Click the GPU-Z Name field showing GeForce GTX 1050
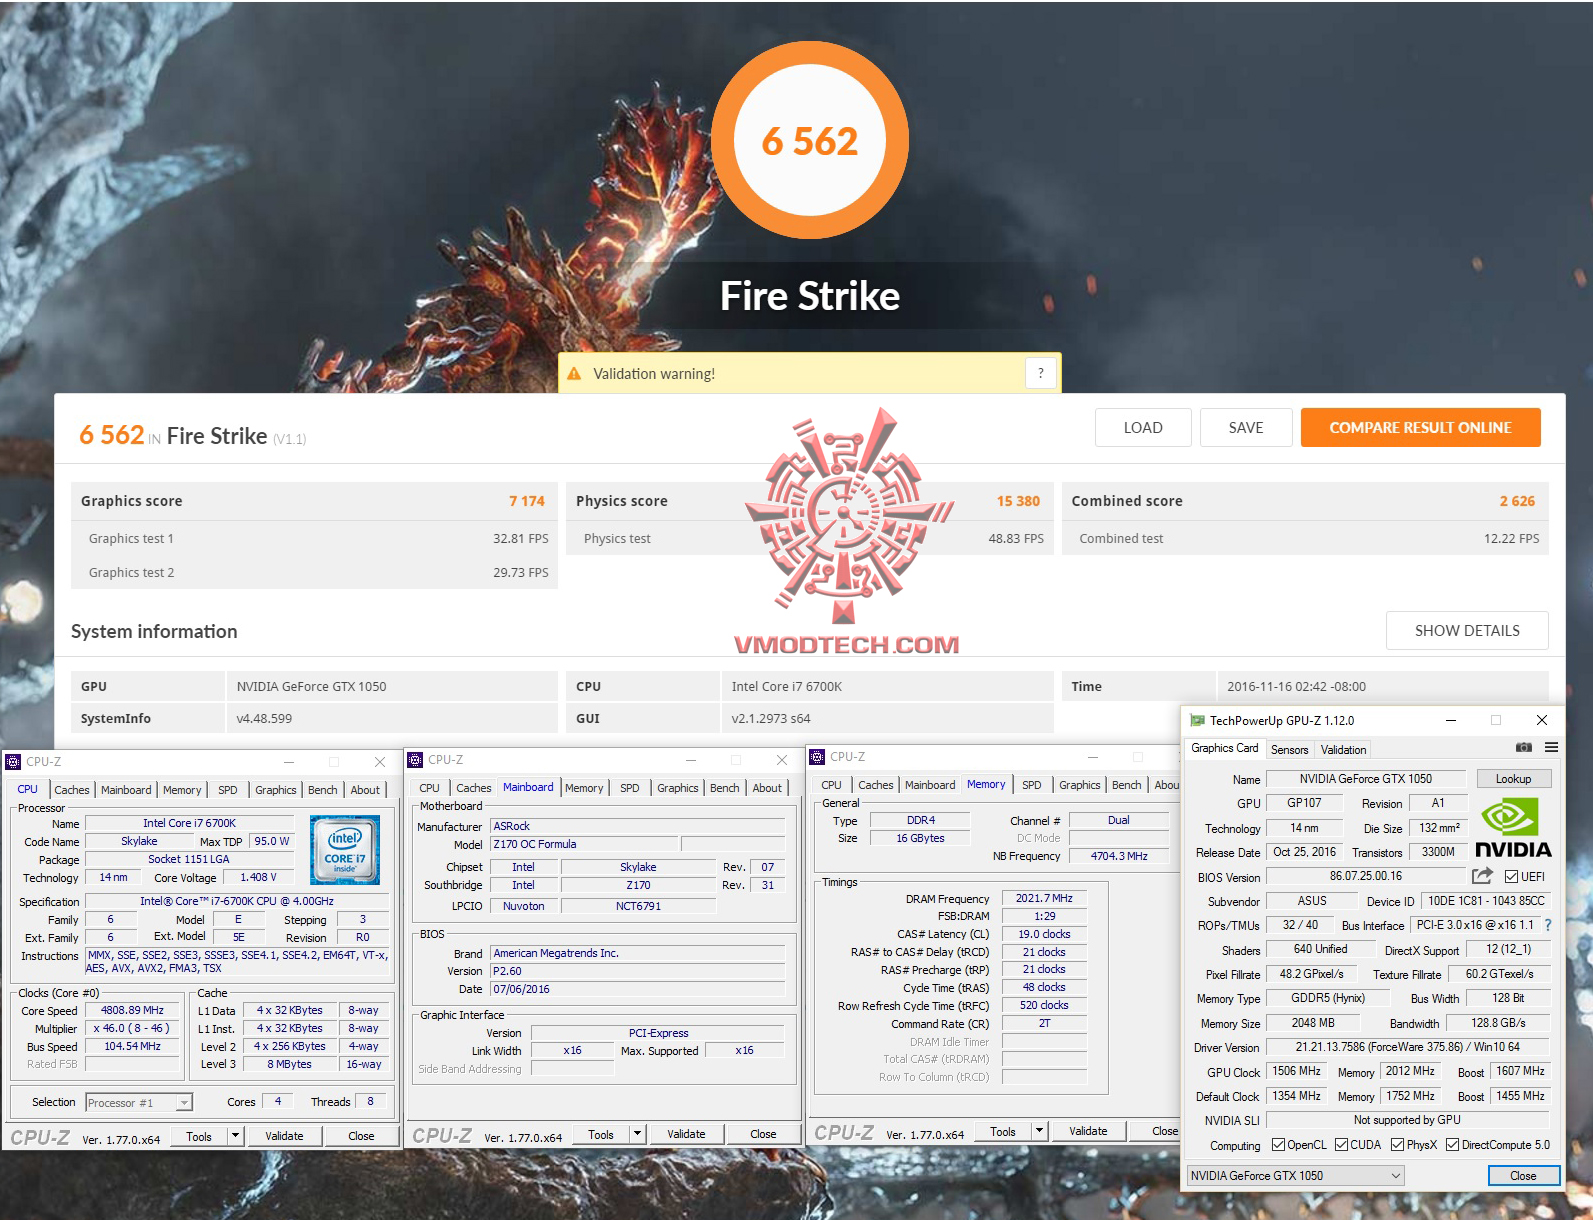The width and height of the screenshot is (1593, 1220). click(1366, 779)
